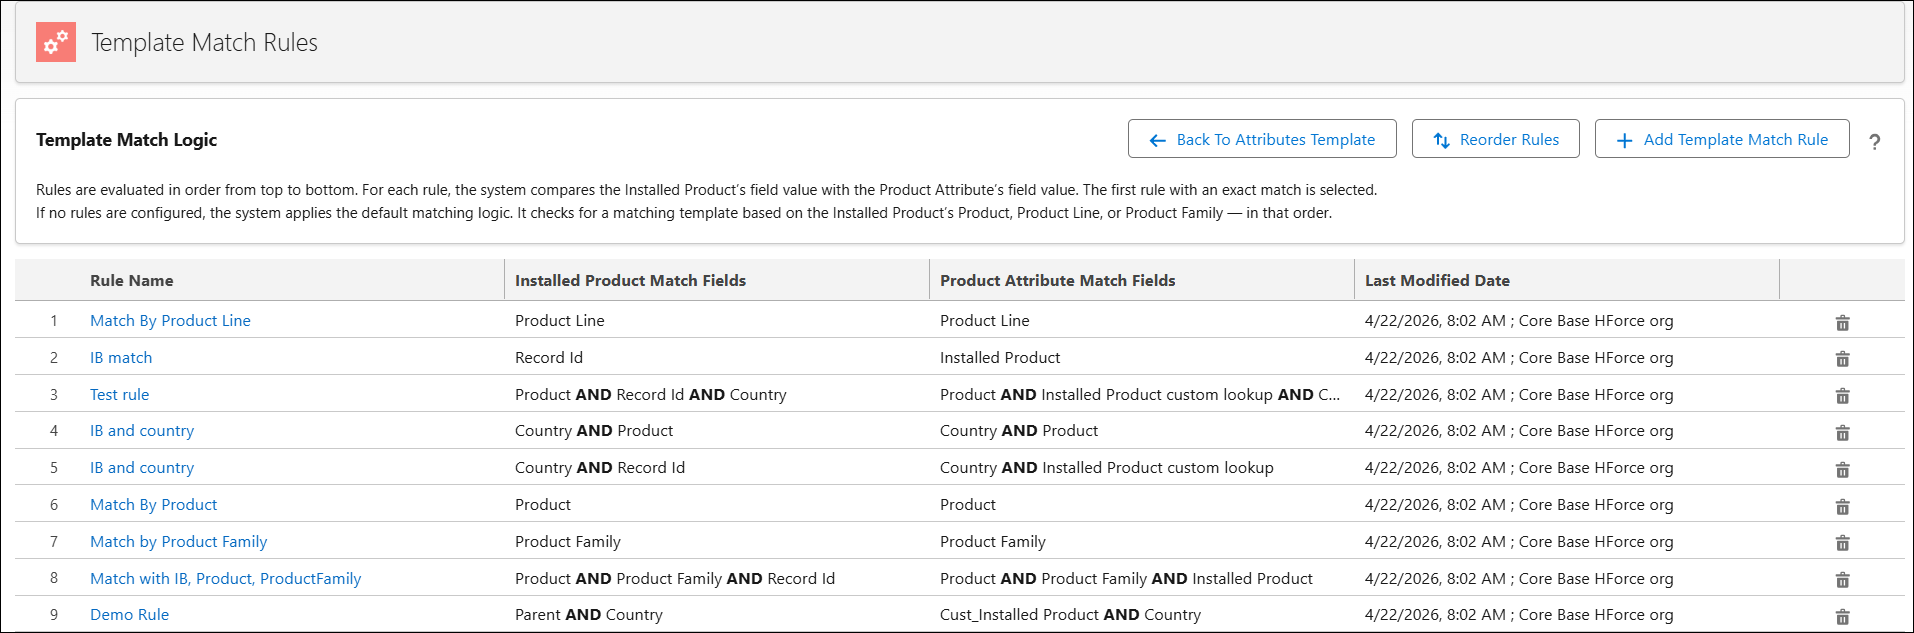The height and width of the screenshot is (633, 1914).
Task: Open the Demo Rule link
Action: (129, 614)
